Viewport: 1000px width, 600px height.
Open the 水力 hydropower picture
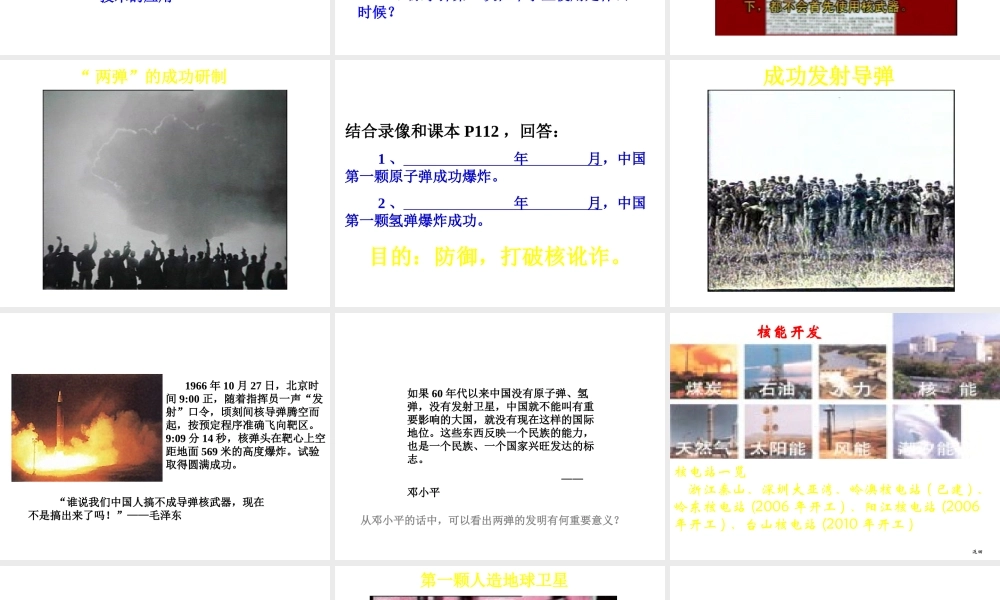point(853,372)
